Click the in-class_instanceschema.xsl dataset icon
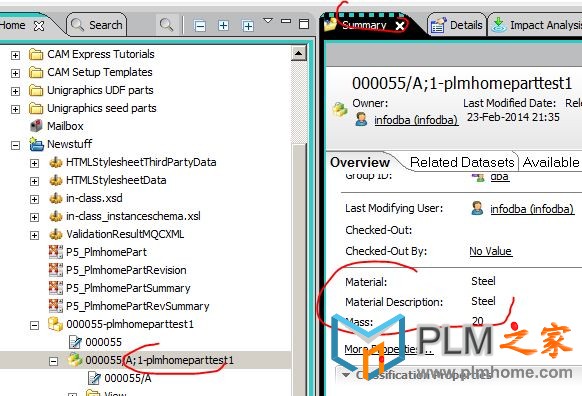 pyautogui.click(x=56, y=216)
